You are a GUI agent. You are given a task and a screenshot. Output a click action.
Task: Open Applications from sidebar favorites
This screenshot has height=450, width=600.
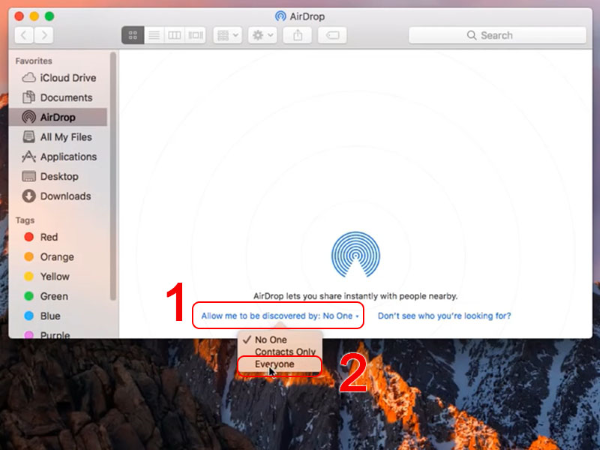coord(68,157)
